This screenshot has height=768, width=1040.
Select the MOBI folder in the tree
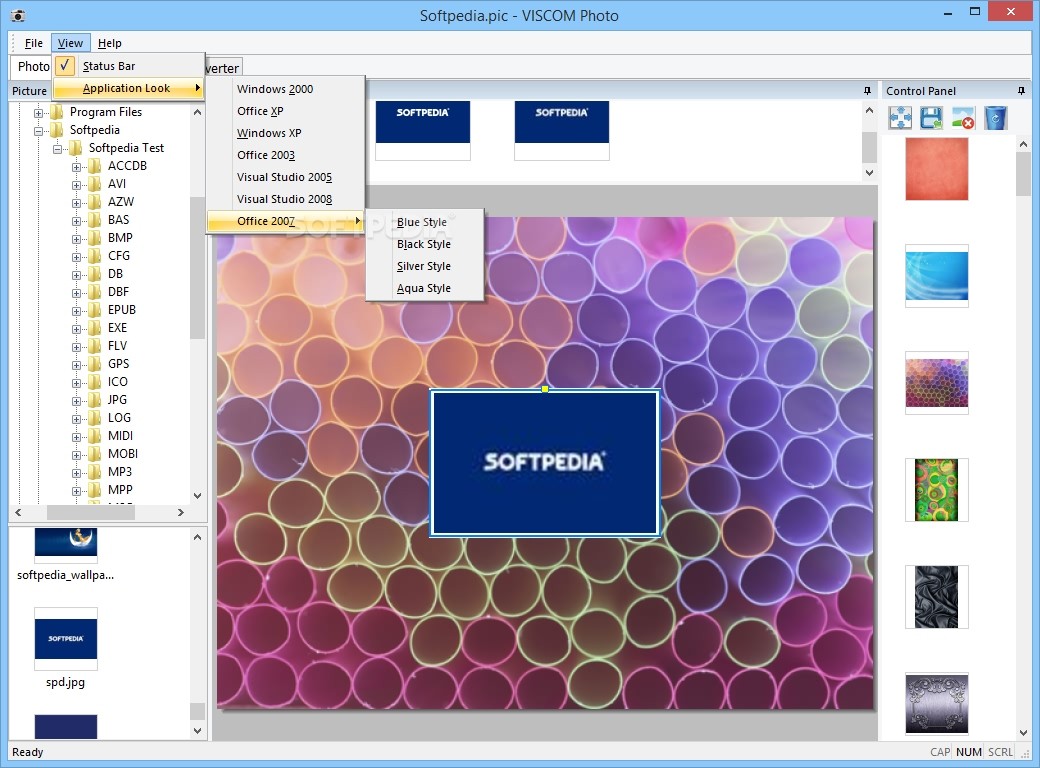click(x=123, y=454)
